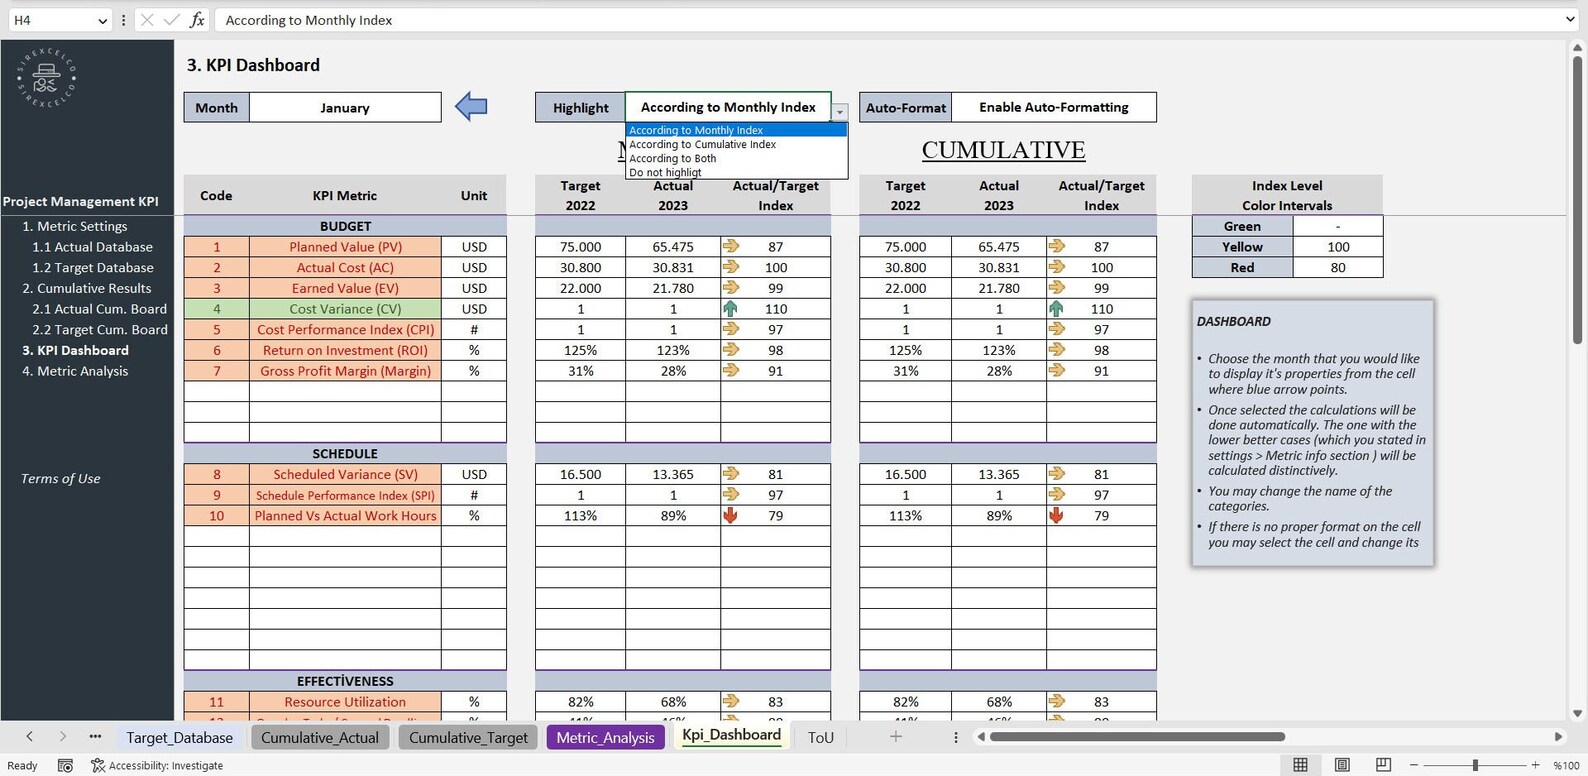Open 4. Metric Analysis sidebar link
The image size is (1588, 776).
coord(75,371)
